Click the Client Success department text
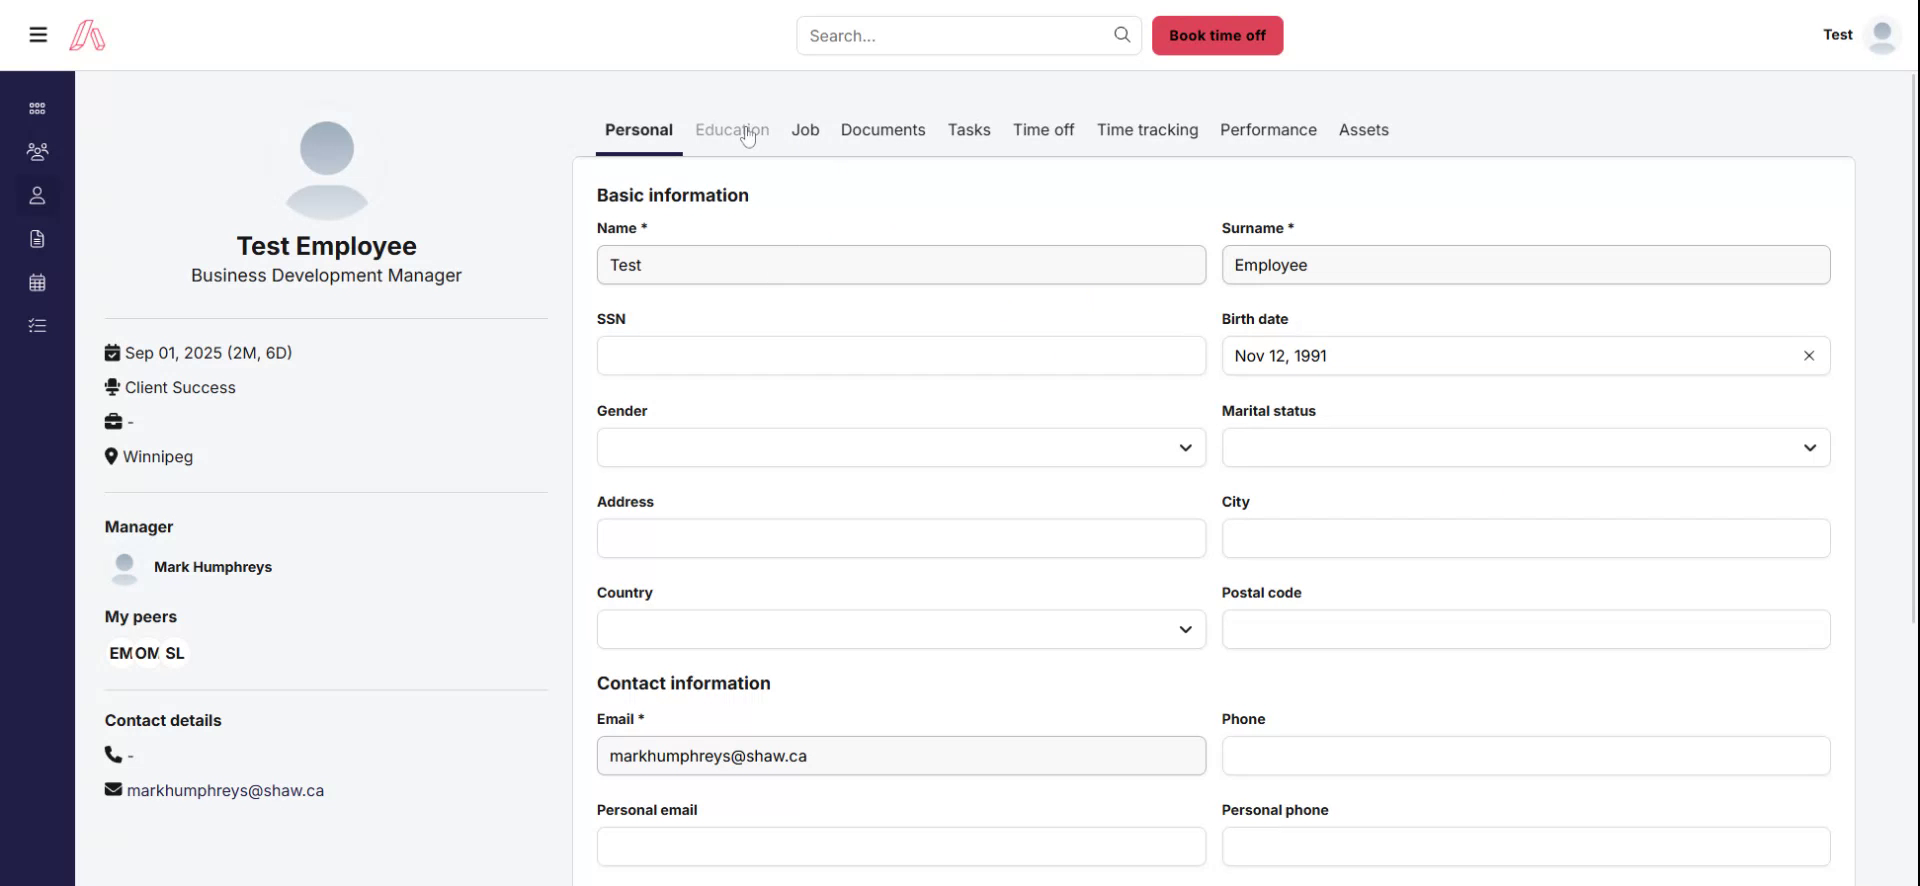The height and width of the screenshot is (886, 1920). click(180, 387)
